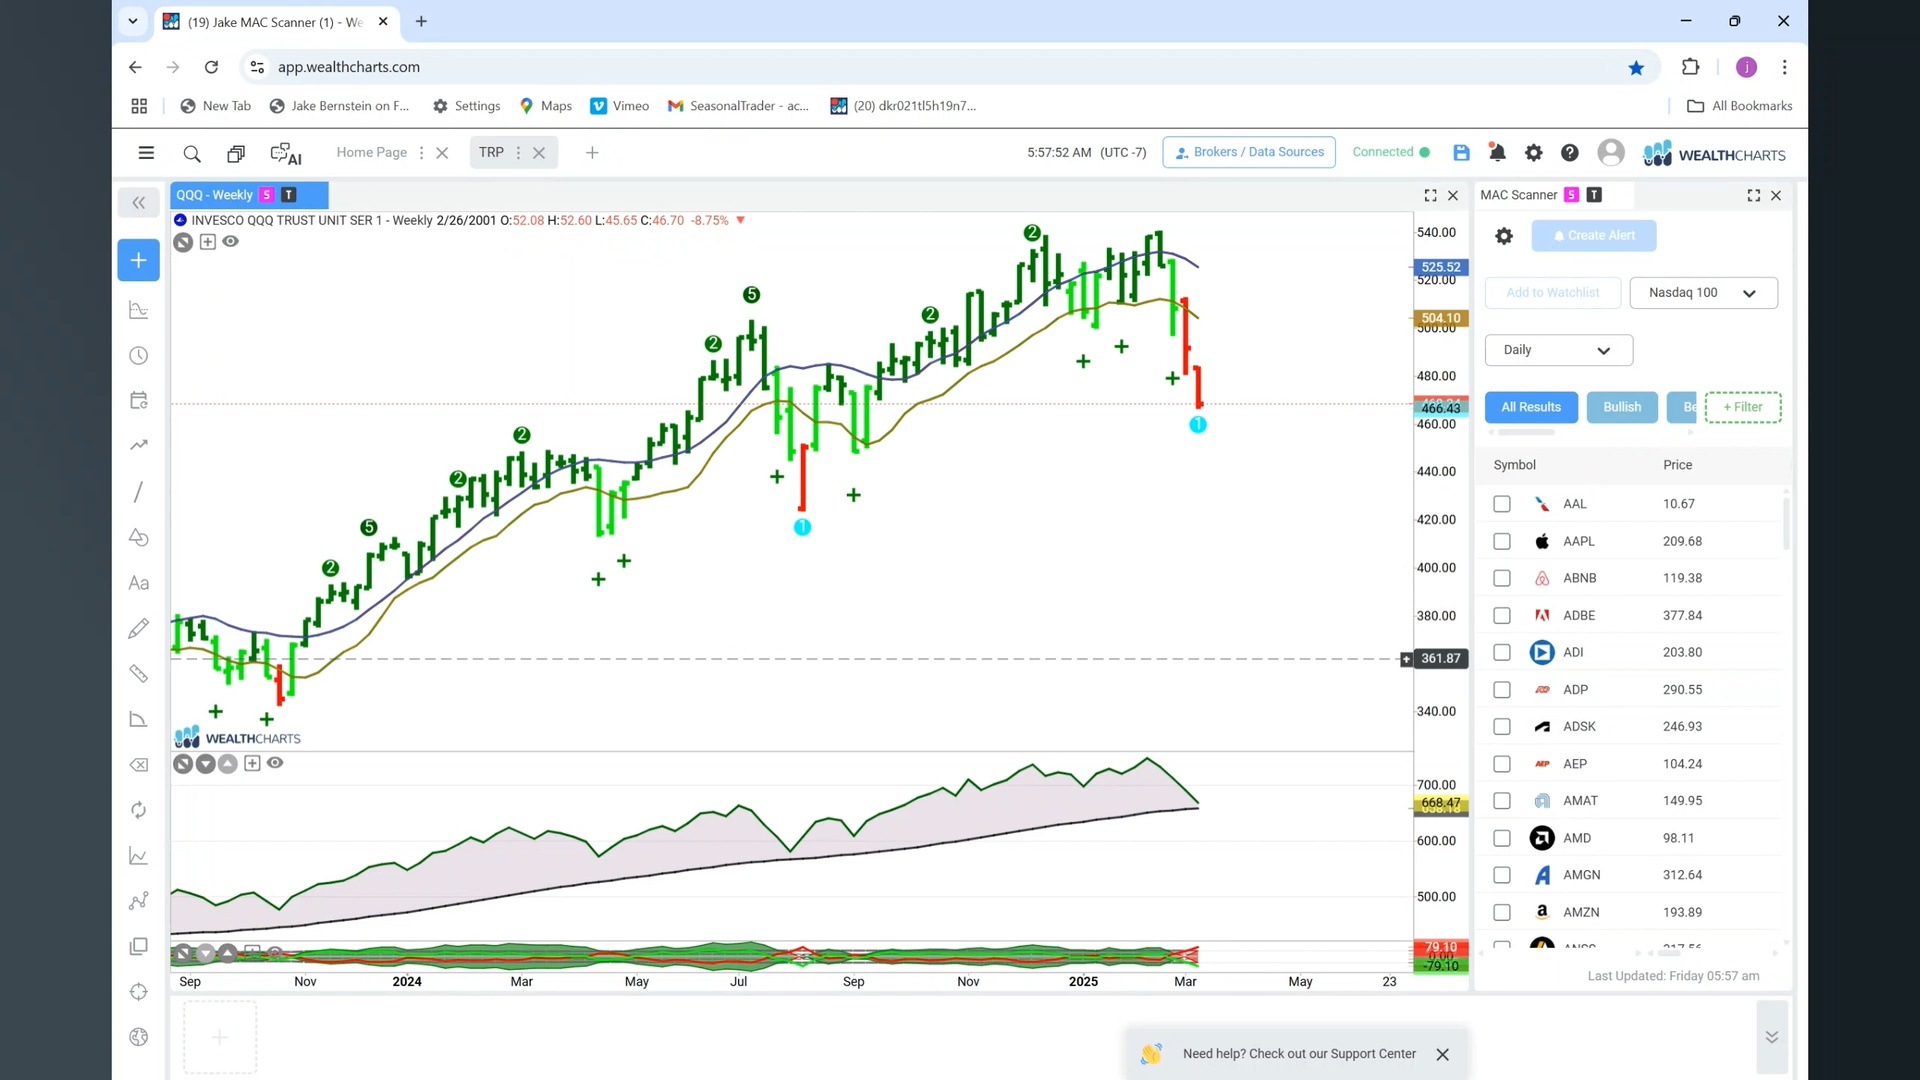The height and width of the screenshot is (1080, 1920).
Task: Close the Support Center help popup
Action: [x=1442, y=1054]
